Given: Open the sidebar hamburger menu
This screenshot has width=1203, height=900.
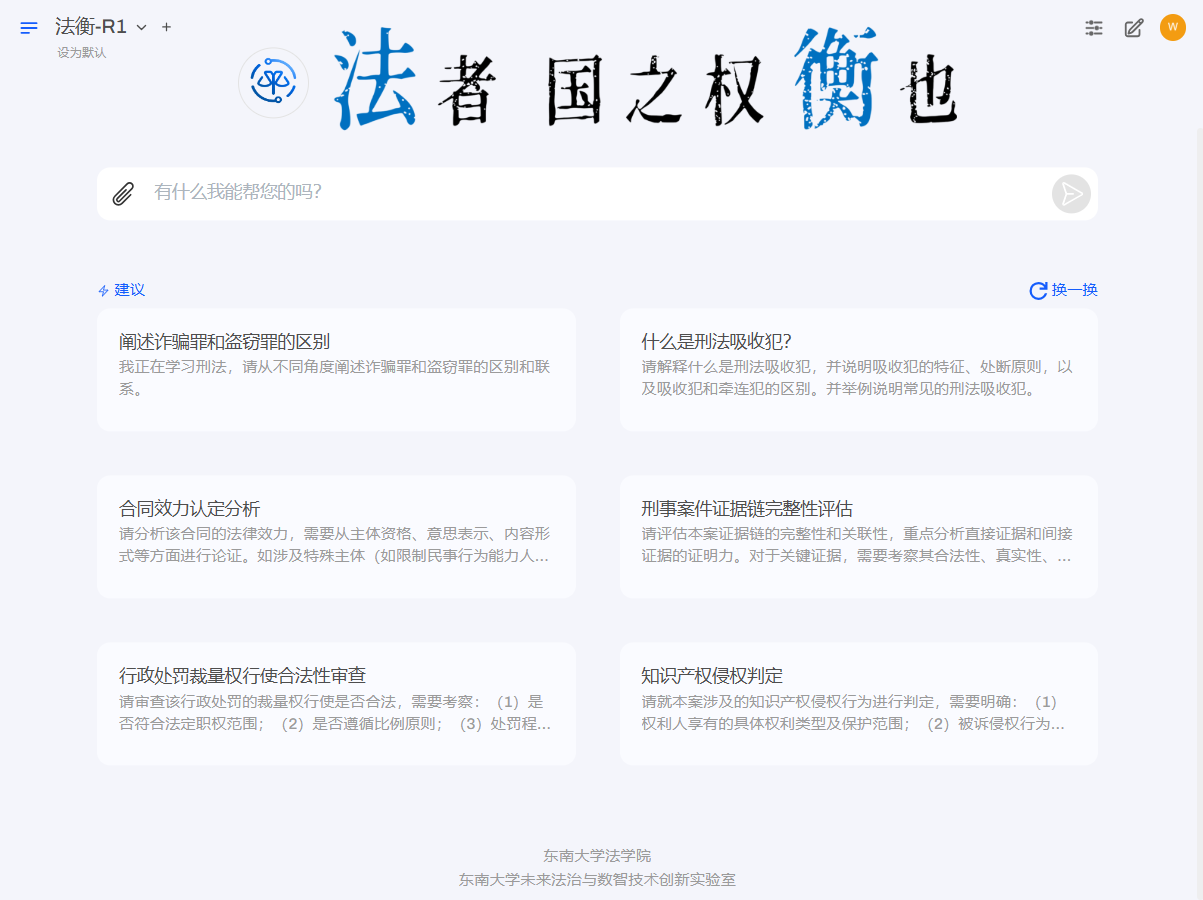Looking at the screenshot, I should 29,28.
